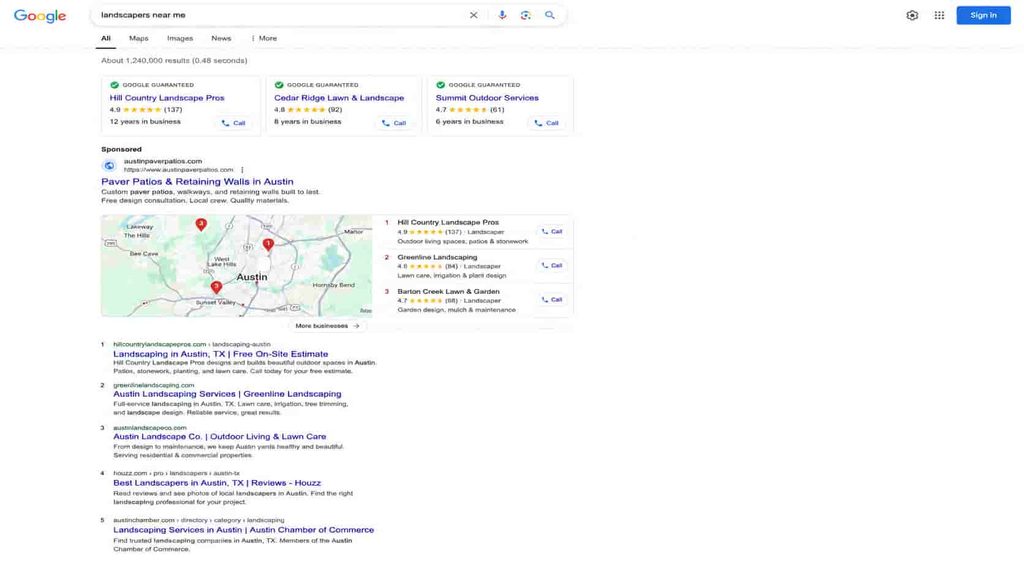
Task: Click the map pin near Lakeway
Action: [x=201, y=225]
